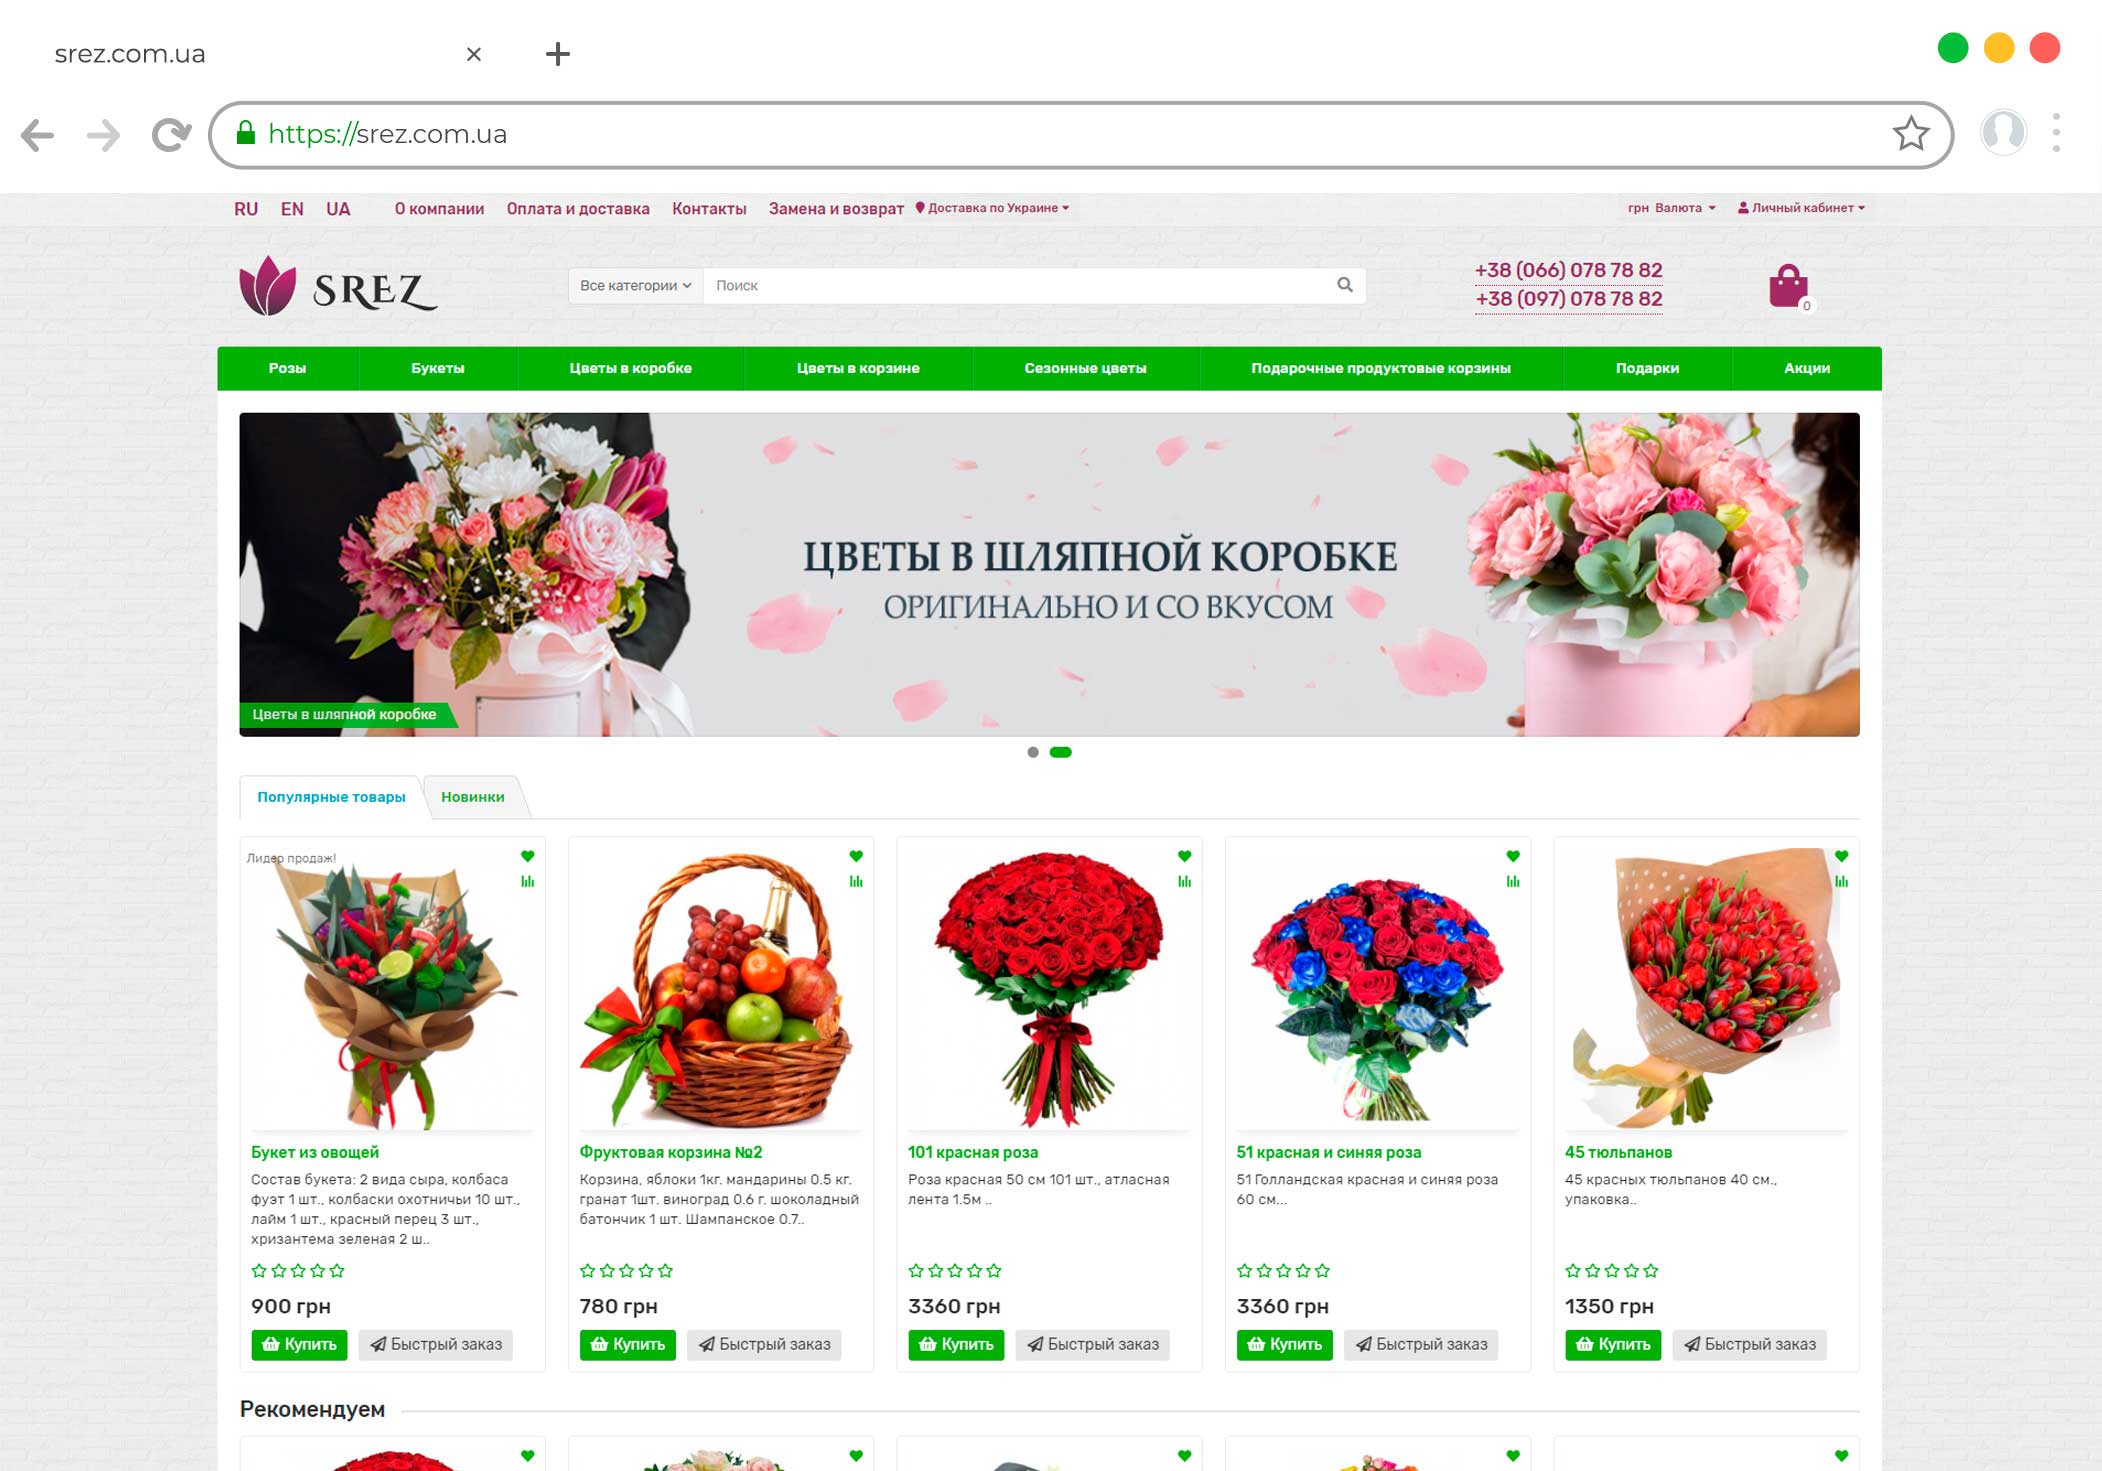Open Цветы в корзине category
Screen dimensions: 2102x1471
(858, 368)
